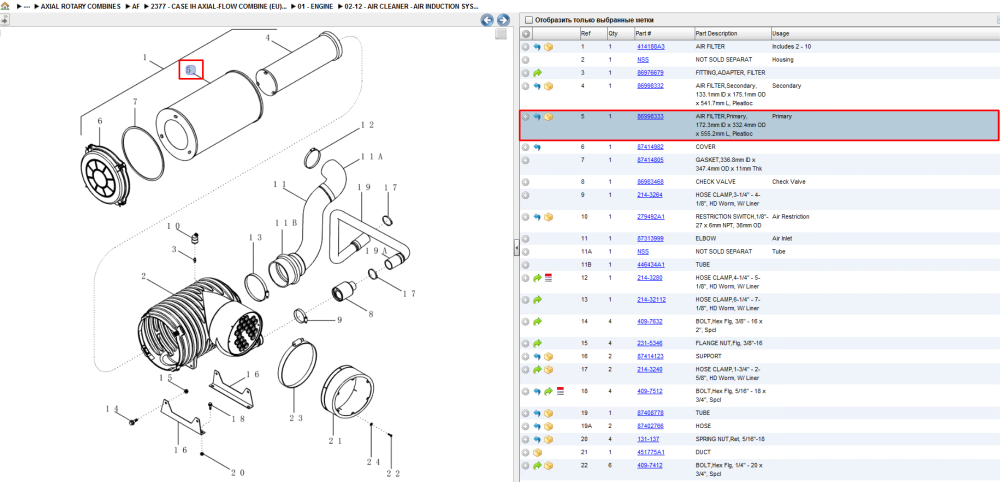Select callout 21 duct on the diagram
1000x482 pixels.
[335, 441]
